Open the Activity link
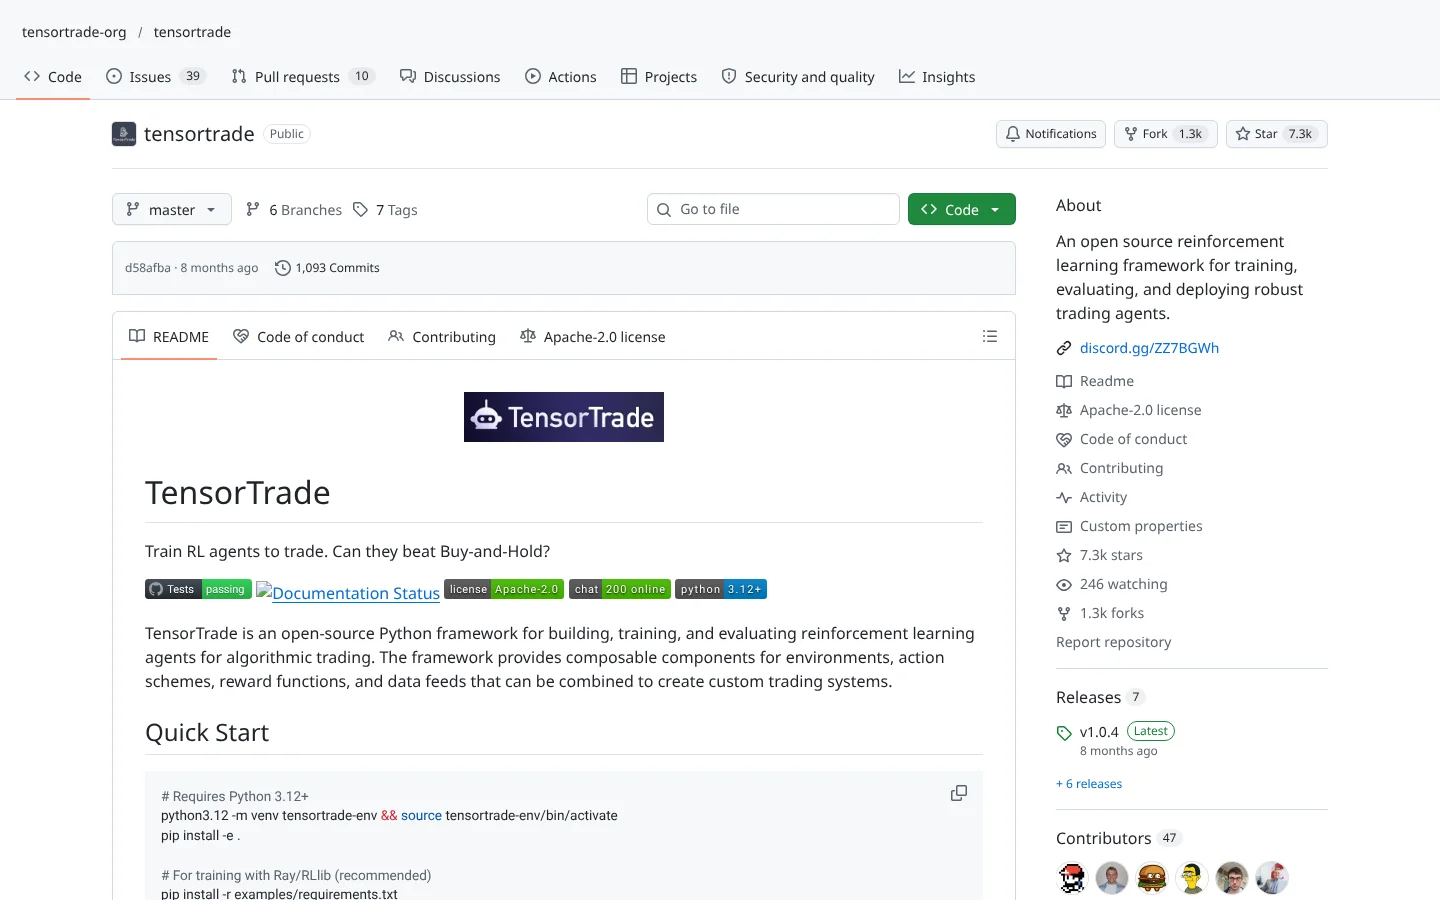 pos(1092,497)
